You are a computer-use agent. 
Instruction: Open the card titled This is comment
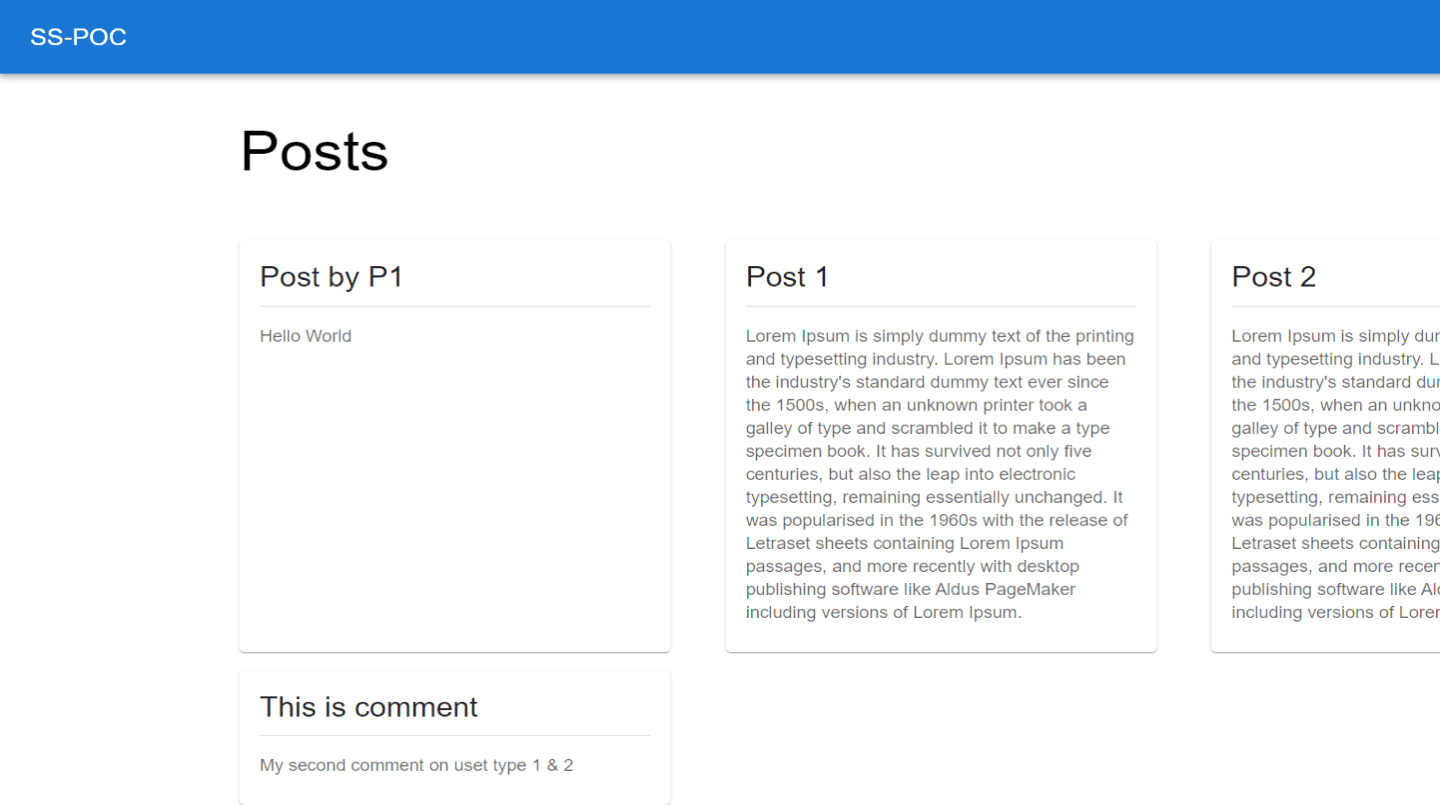pyautogui.click(x=369, y=707)
